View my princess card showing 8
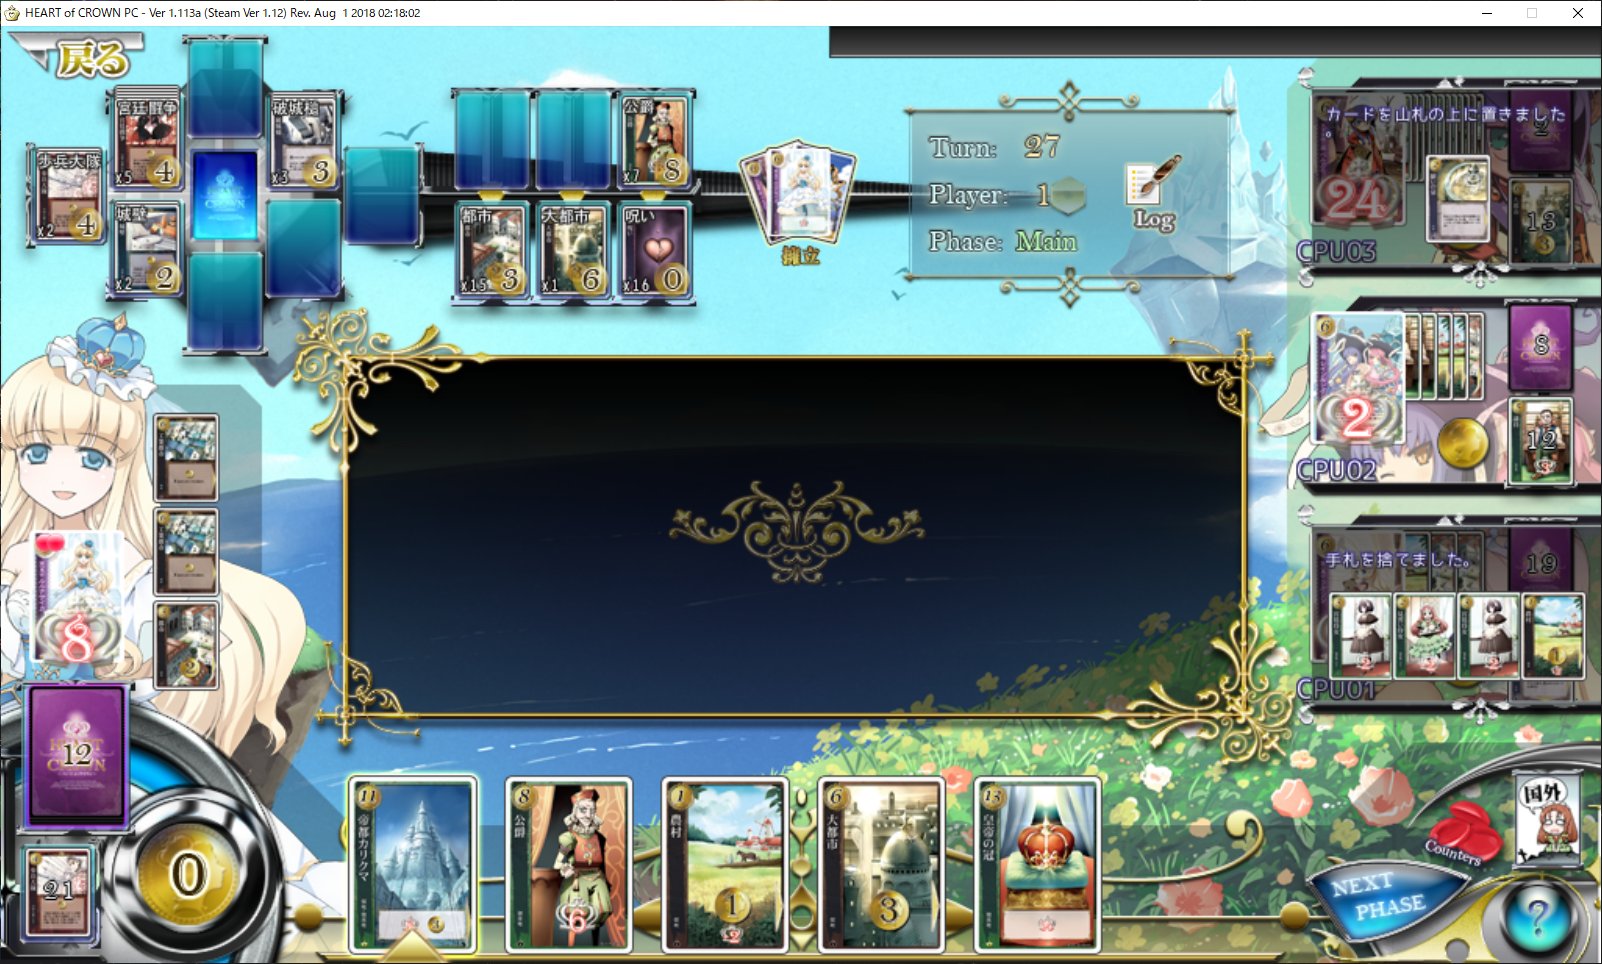The width and height of the screenshot is (1602, 964). (x=78, y=598)
